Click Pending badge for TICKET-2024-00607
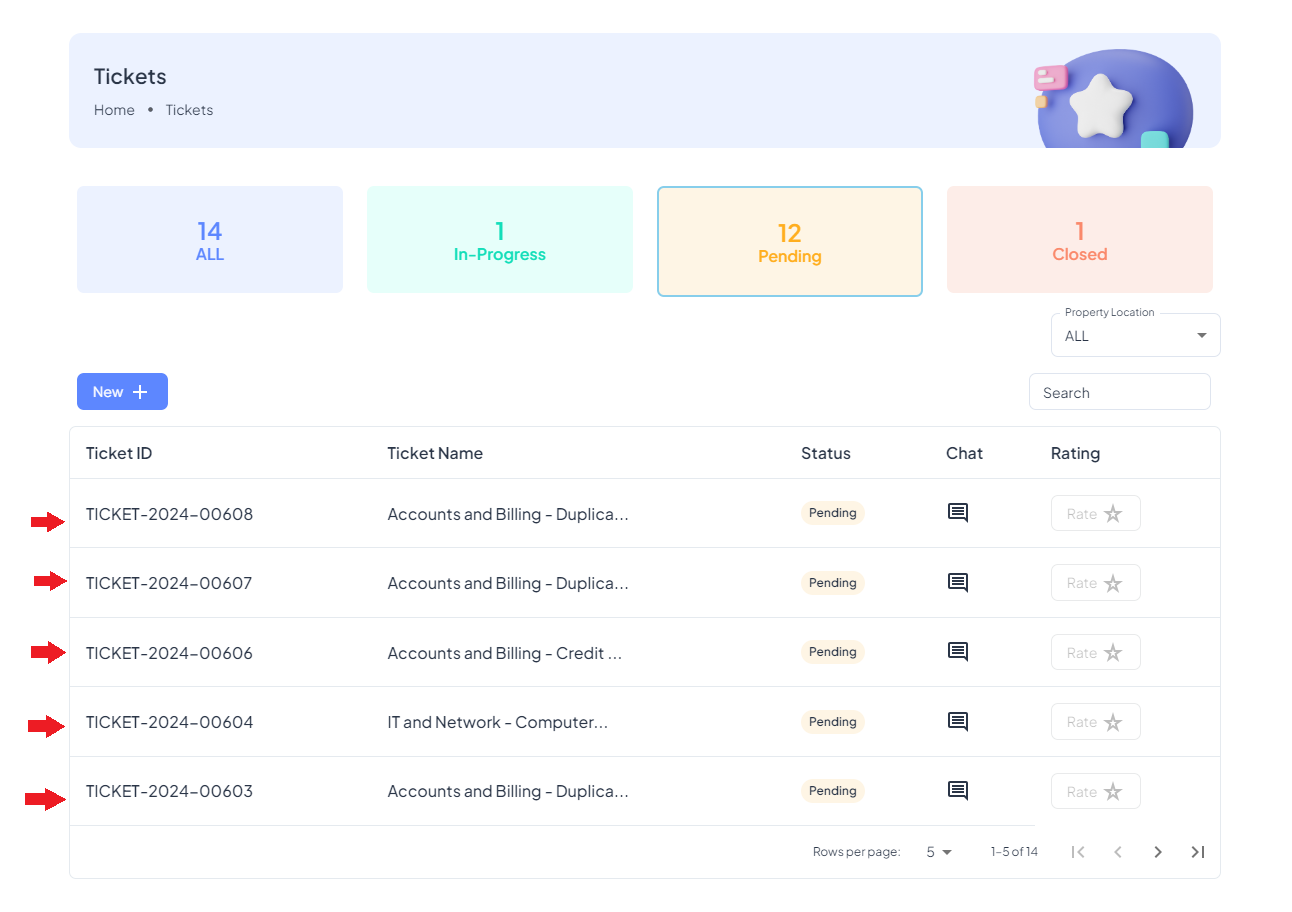This screenshot has height=912, width=1292. [x=833, y=583]
